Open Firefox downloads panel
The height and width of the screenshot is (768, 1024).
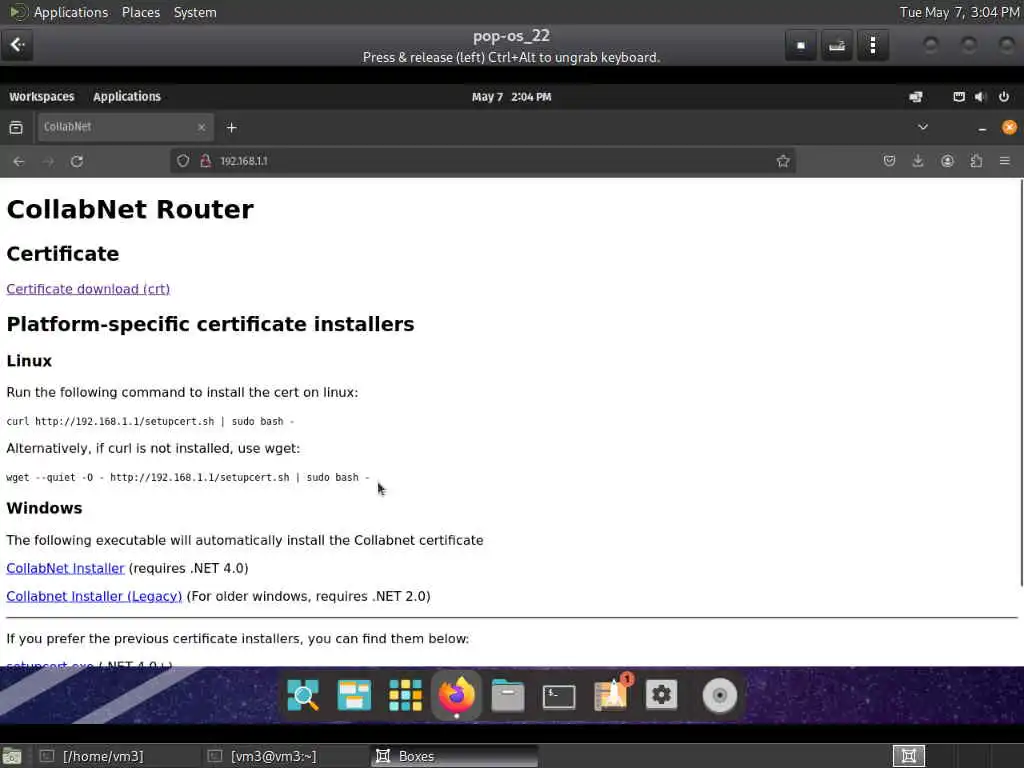(x=918, y=161)
